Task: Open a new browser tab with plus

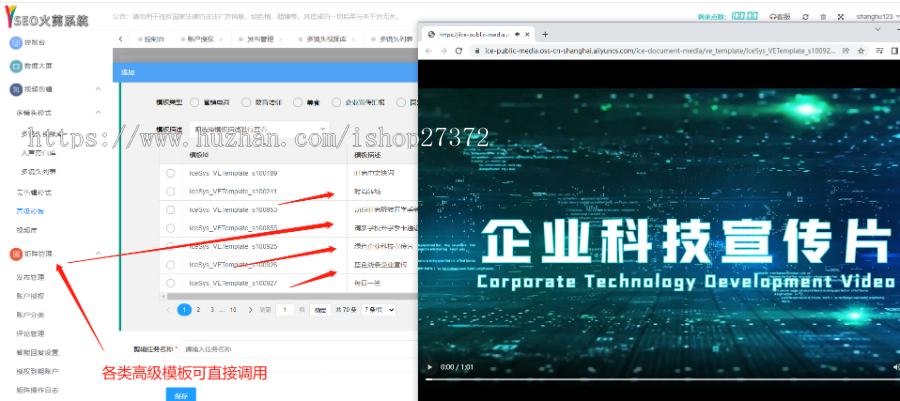Action: [x=545, y=34]
